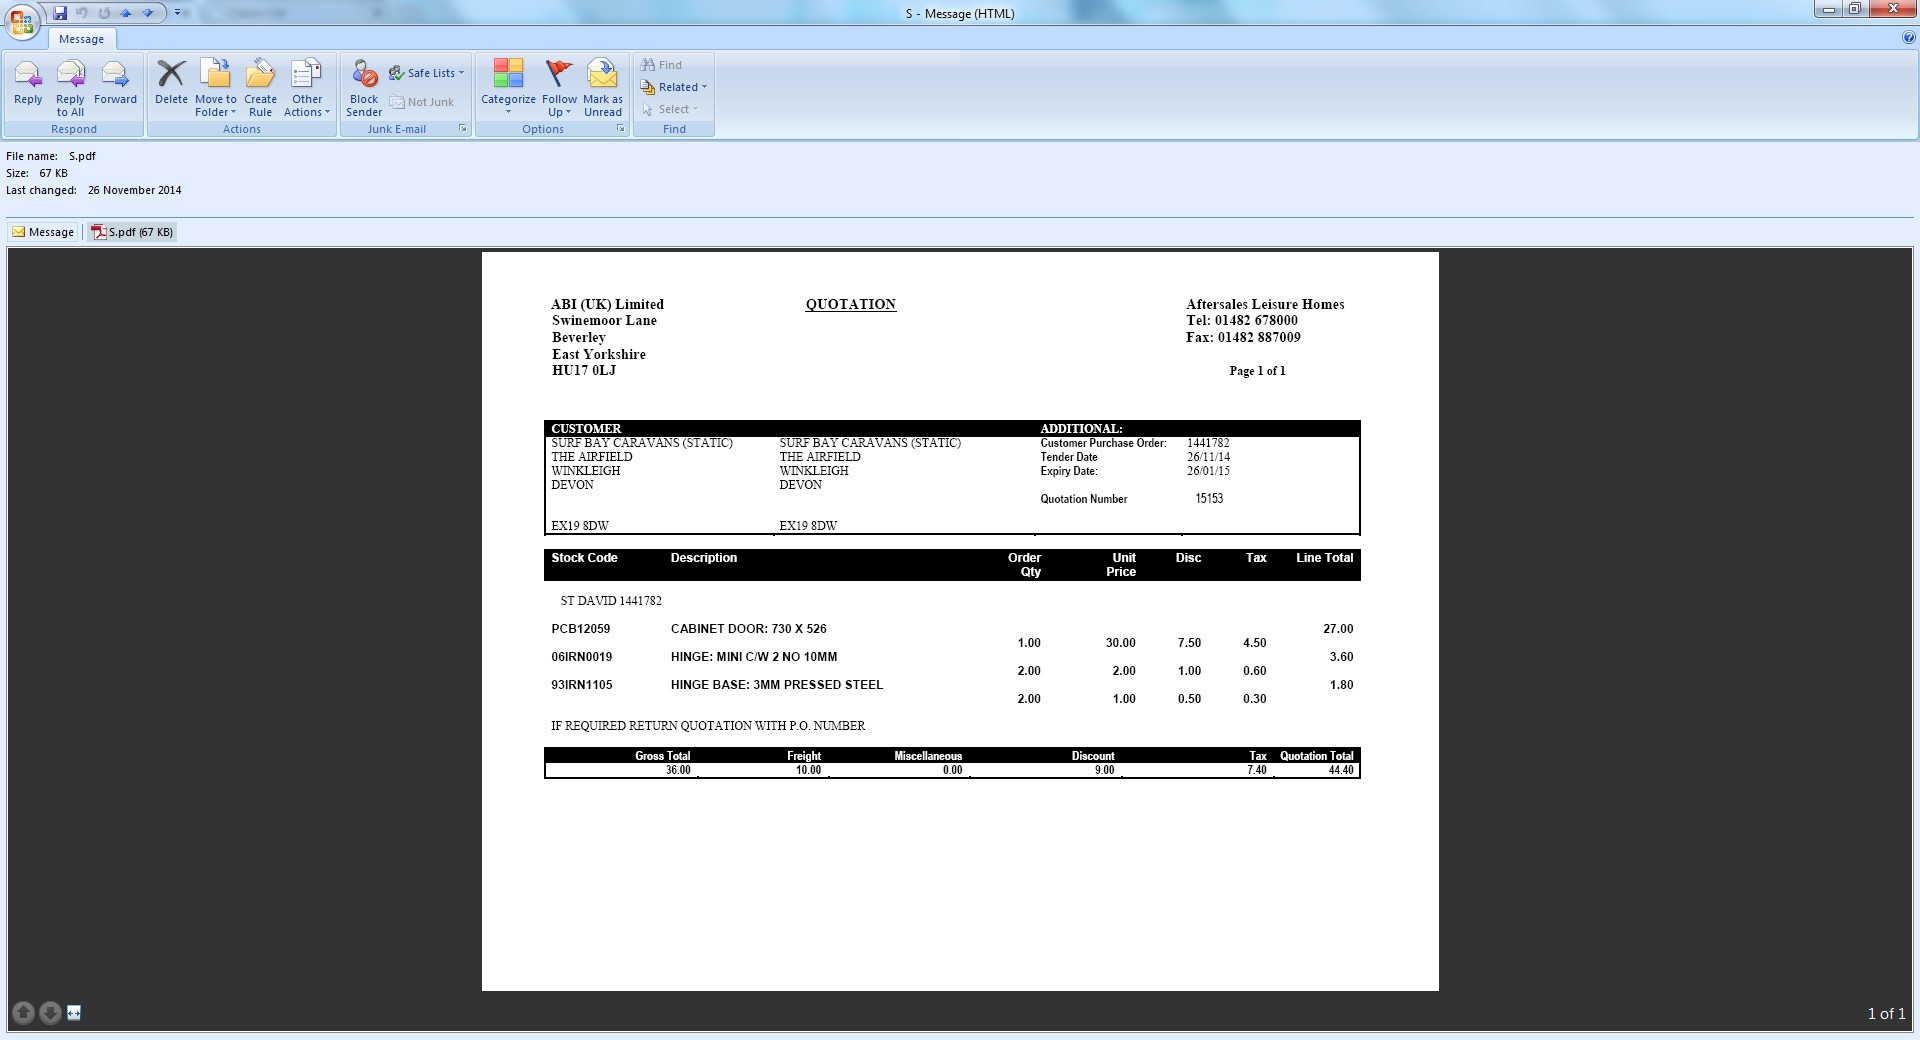Click the Reply button in the ribbon
1920x1040 pixels.
[28, 85]
